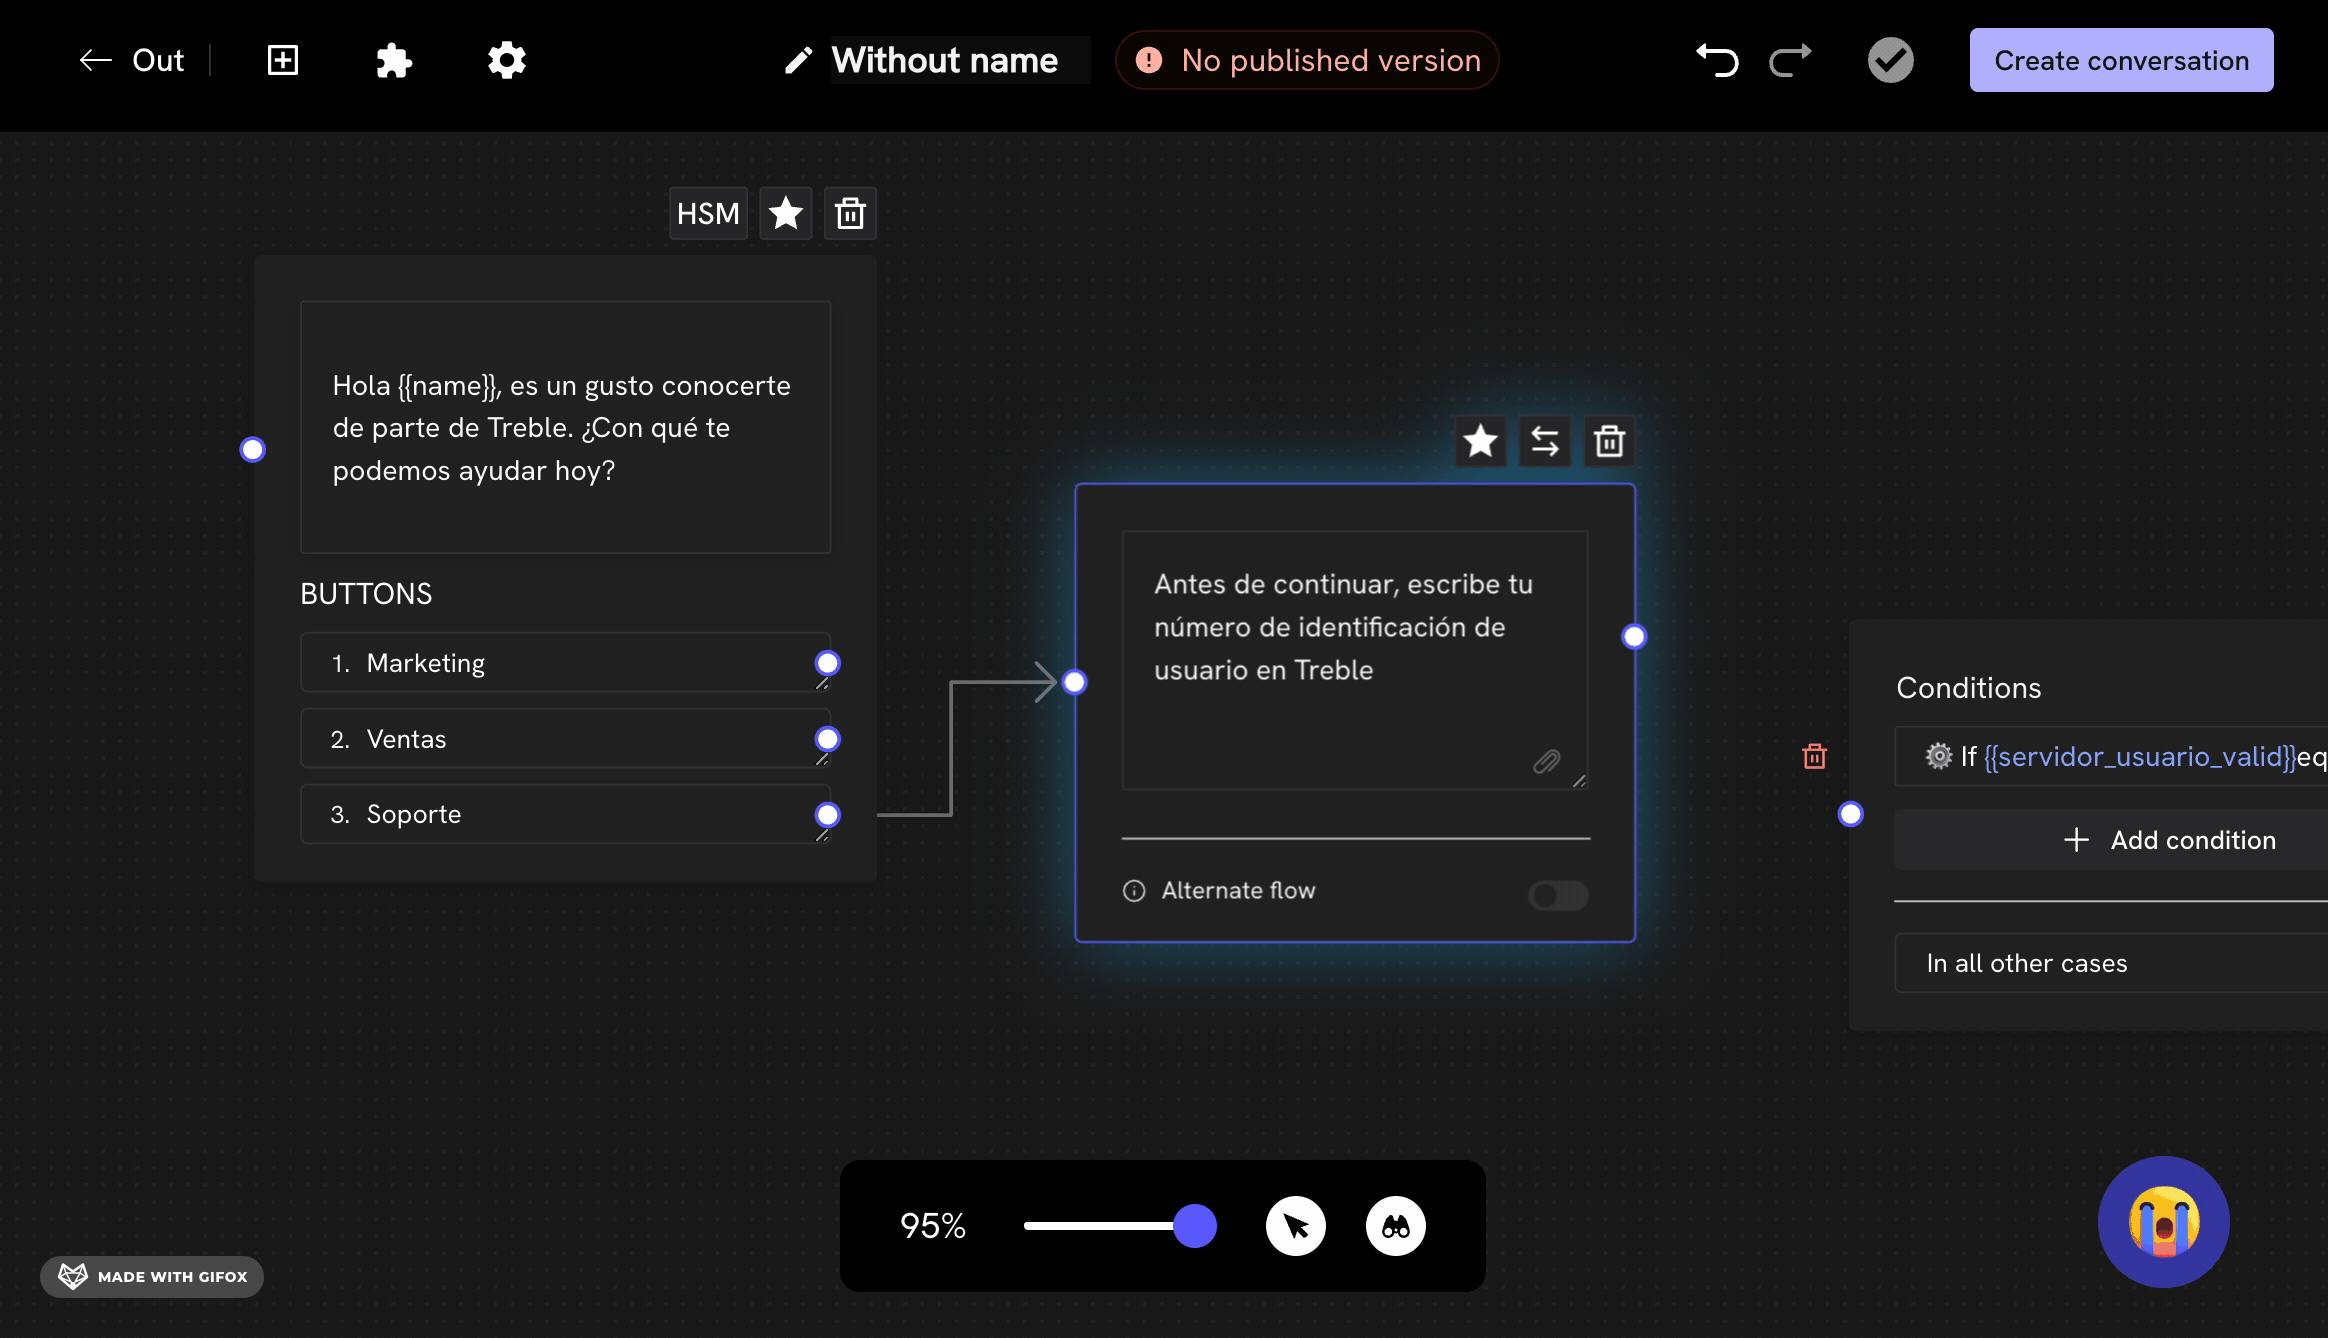Delete the HSM block with trash icon
The image size is (2328, 1338).
[850, 213]
